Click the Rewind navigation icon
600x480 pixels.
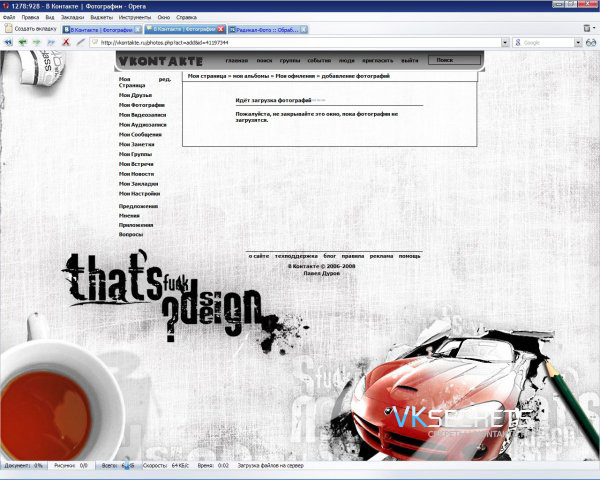click(x=8, y=42)
